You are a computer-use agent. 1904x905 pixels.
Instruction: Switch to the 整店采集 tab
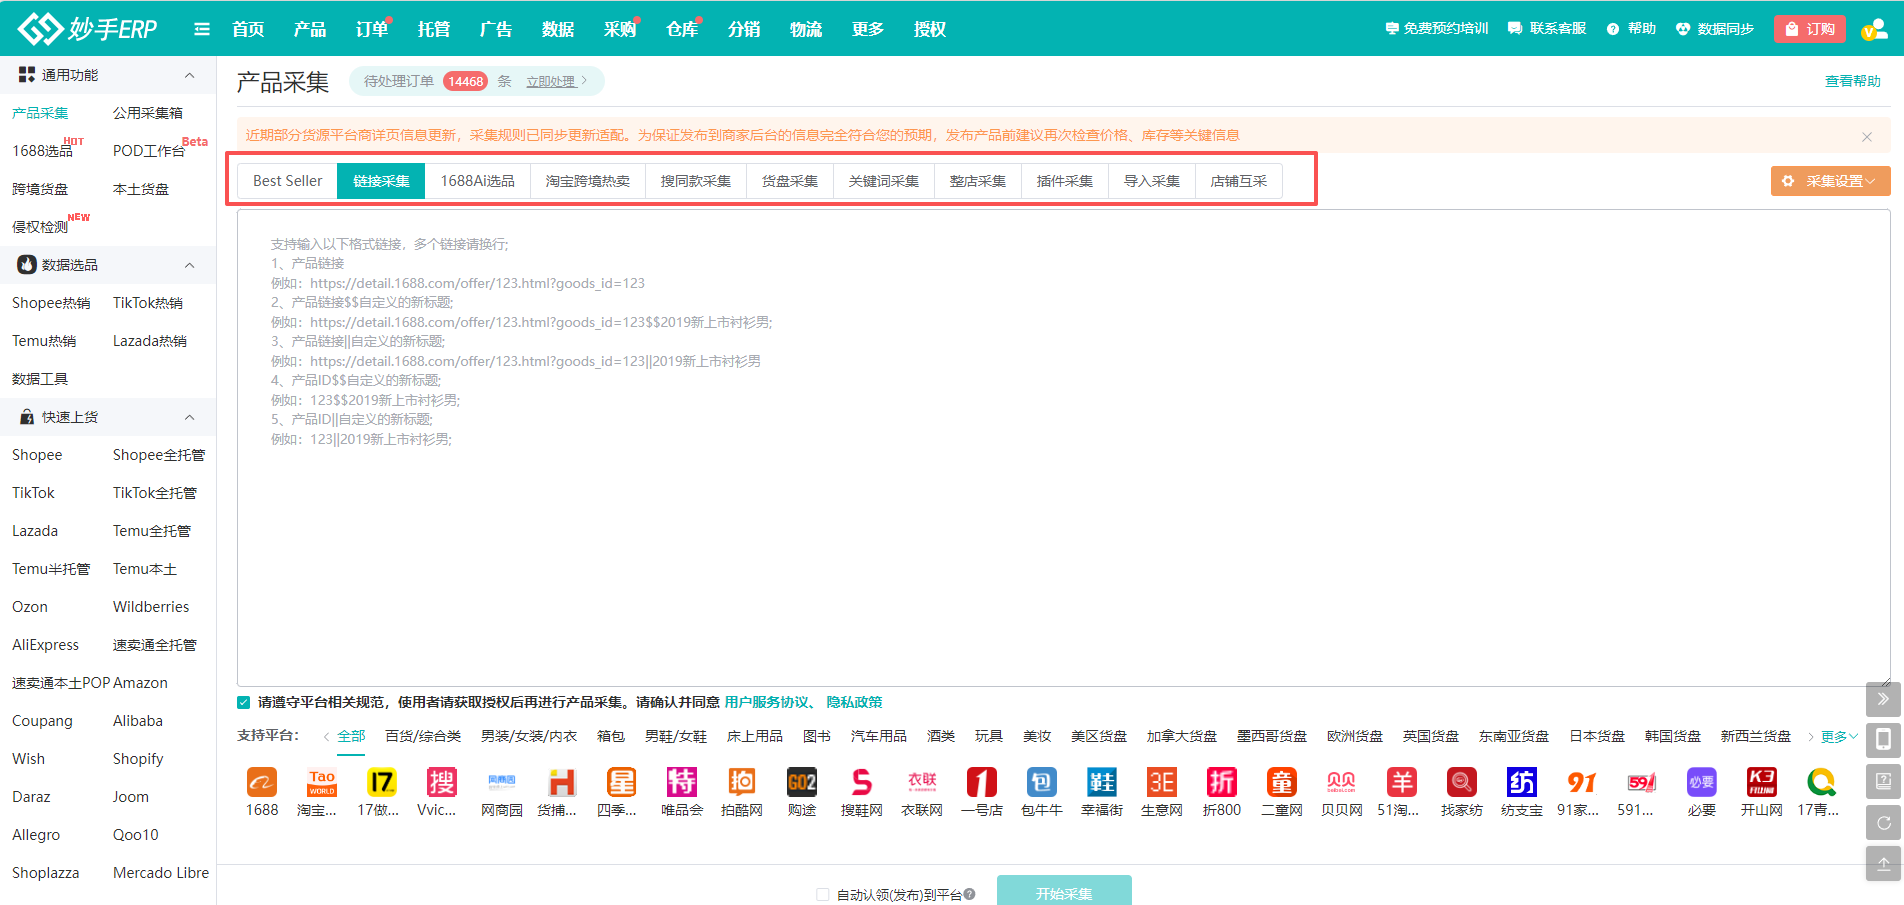tap(978, 181)
